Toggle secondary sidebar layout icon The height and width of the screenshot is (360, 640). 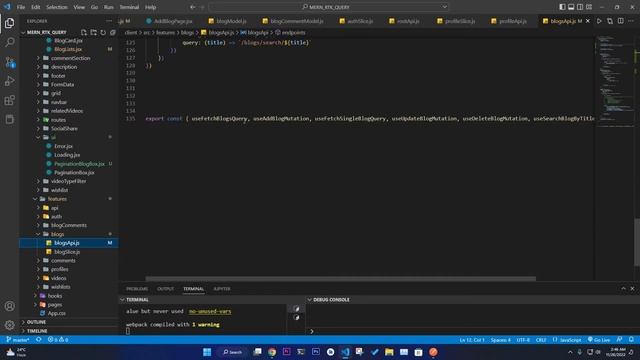[580, 7]
